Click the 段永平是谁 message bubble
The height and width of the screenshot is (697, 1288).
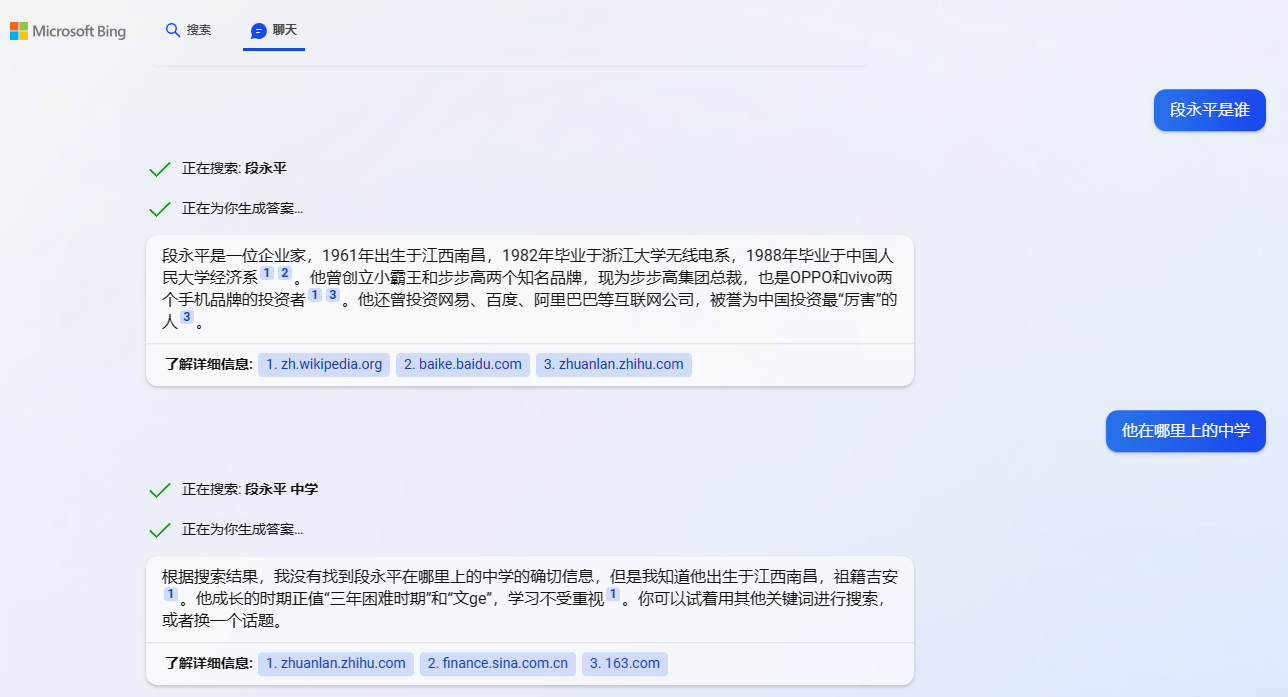(x=1209, y=110)
